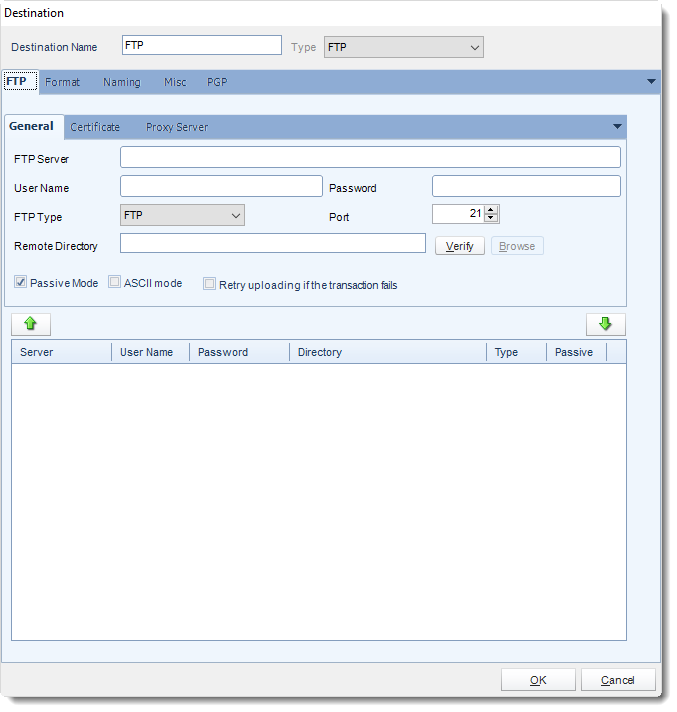Open the Misc tab
Viewport: 677px width, 712px height.
tap(175, 82)
